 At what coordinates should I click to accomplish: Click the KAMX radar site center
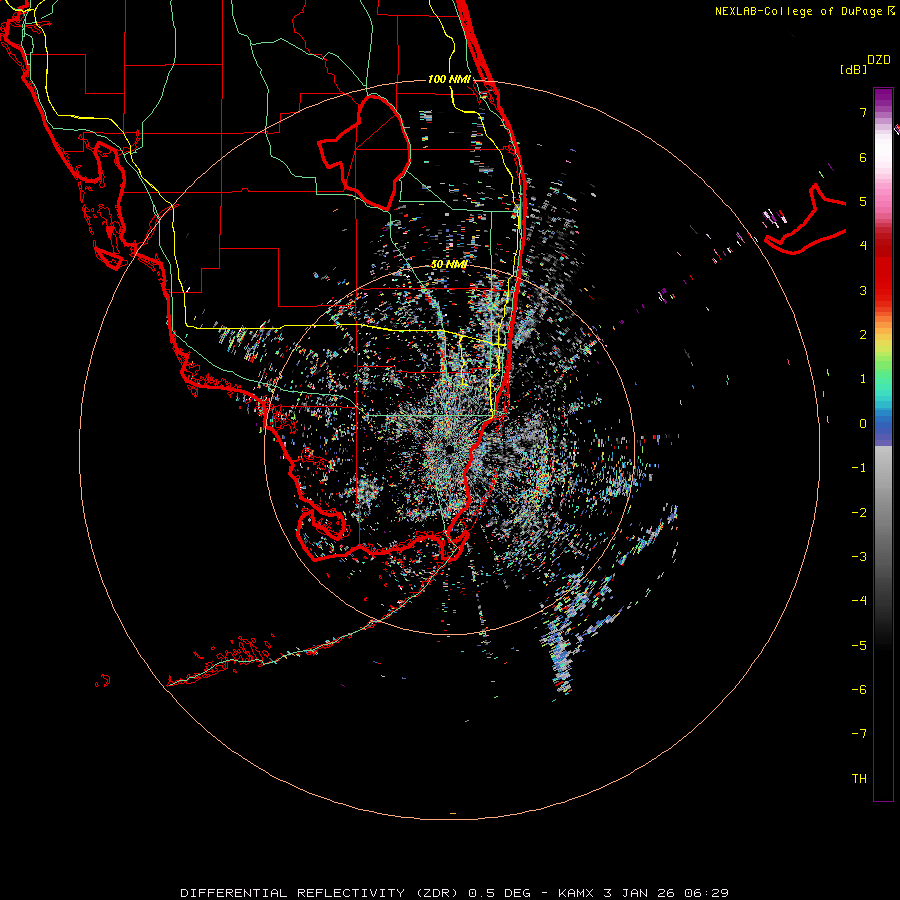[x=449, y=449]
